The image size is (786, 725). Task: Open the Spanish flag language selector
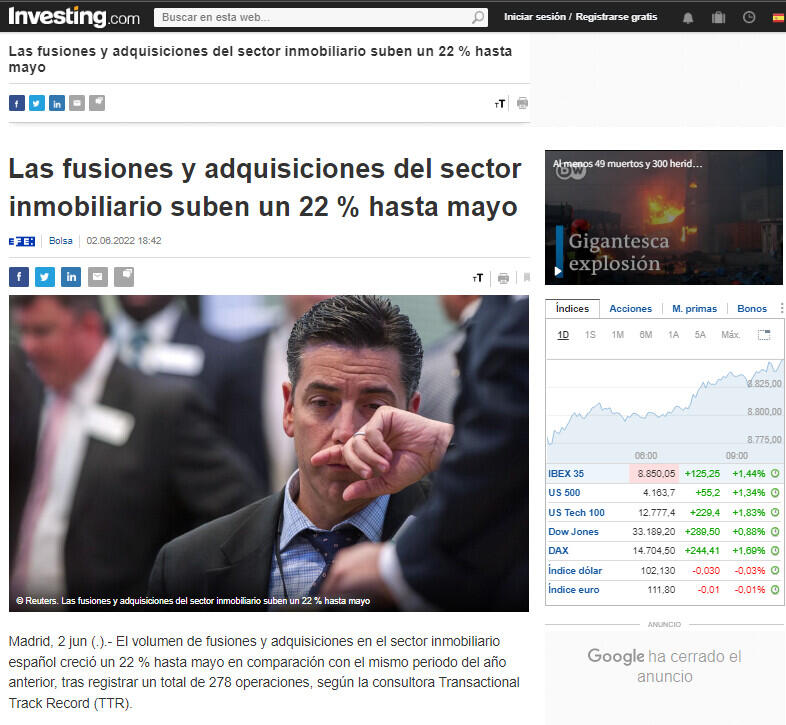point(777,17)
